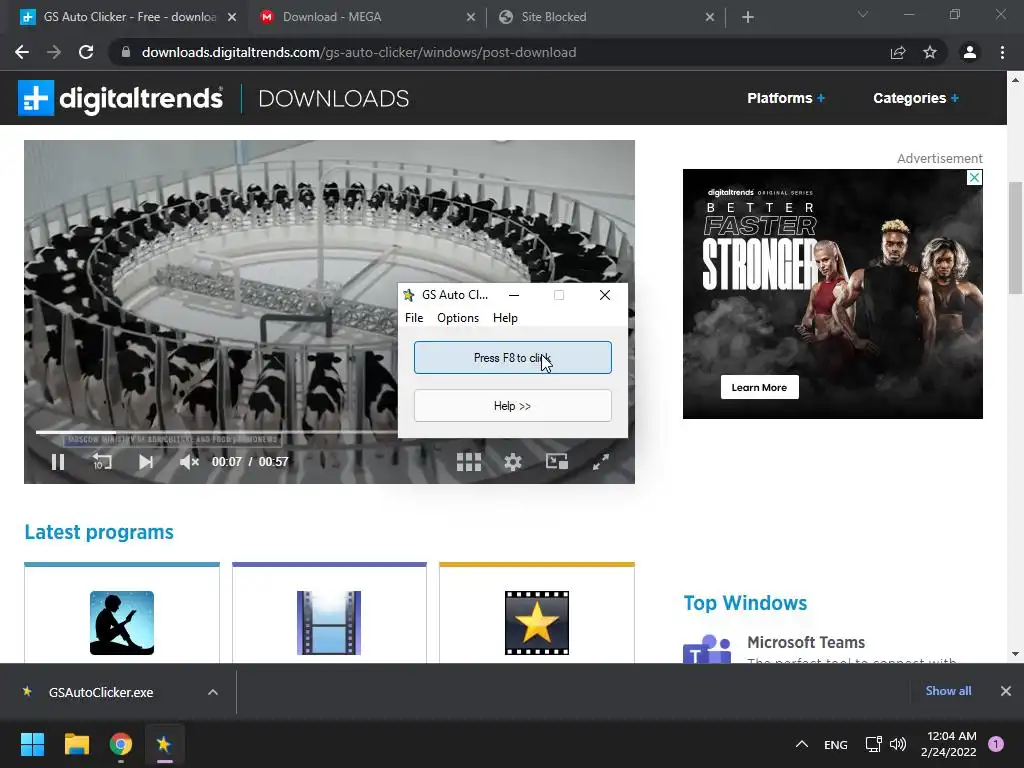Viewport: 1024px width, 768px height.
Task: Show hidden system tray icons
Action: [802, 744]
